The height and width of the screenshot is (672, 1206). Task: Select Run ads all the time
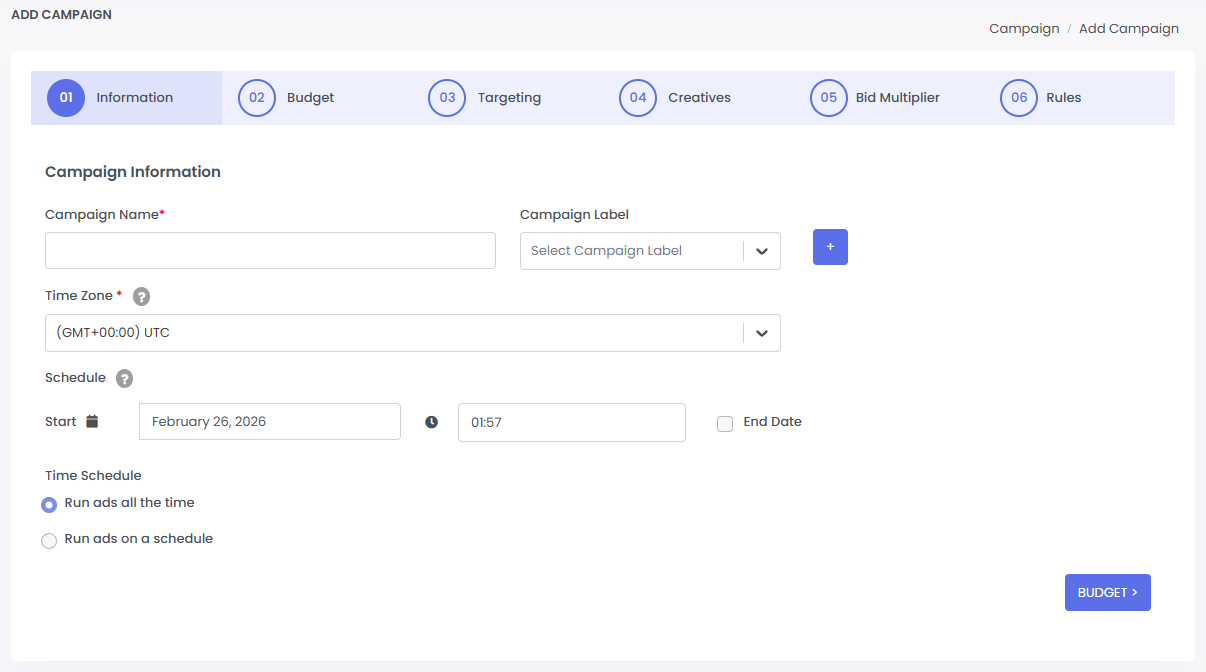pyautogui.click(x=49, y=505)
